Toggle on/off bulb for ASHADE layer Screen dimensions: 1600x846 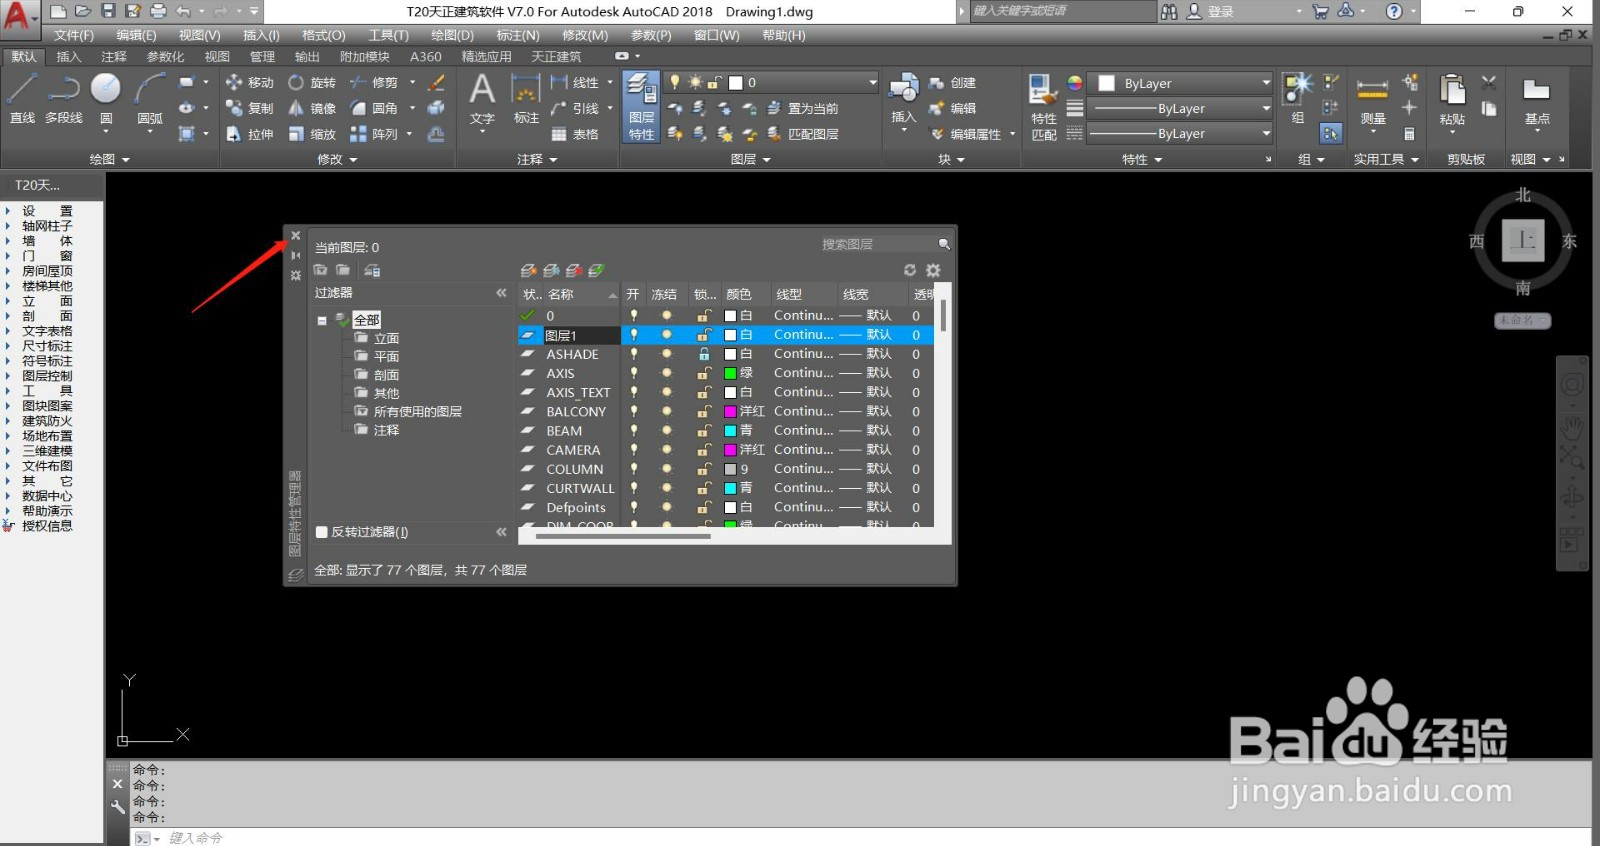(633, 354)
